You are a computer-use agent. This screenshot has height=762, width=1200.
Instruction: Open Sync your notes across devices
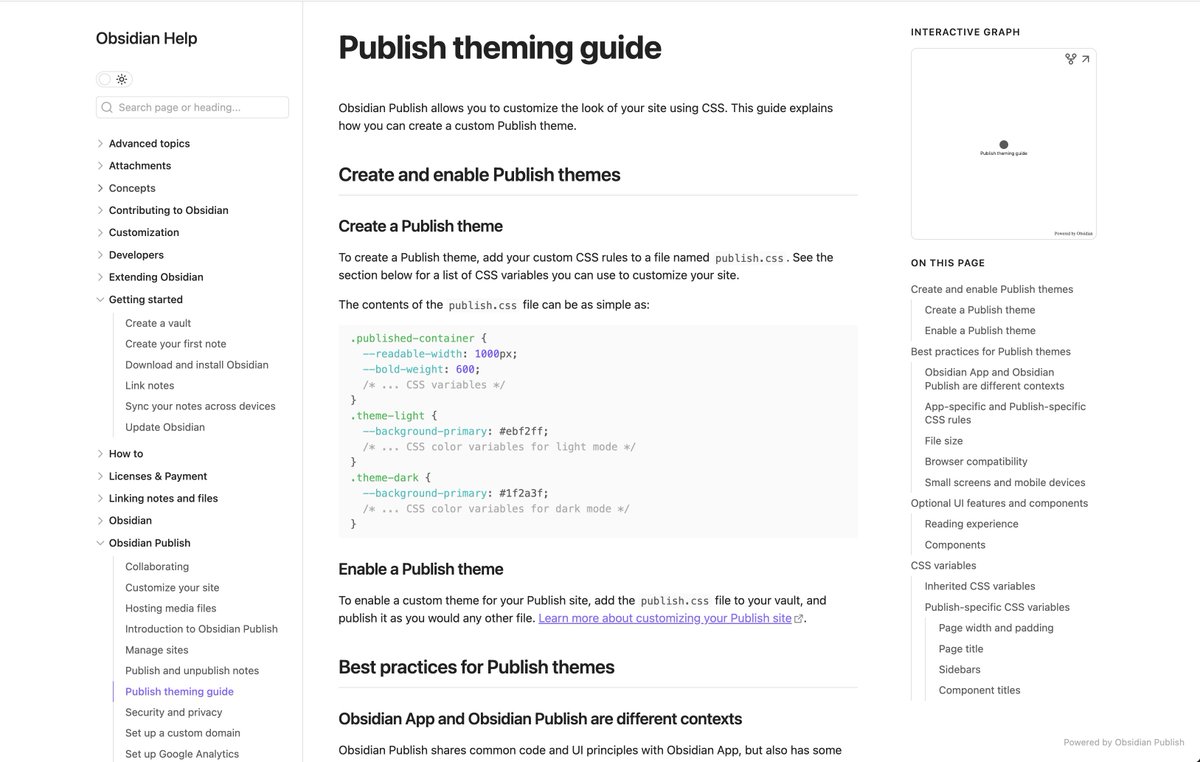200,406
